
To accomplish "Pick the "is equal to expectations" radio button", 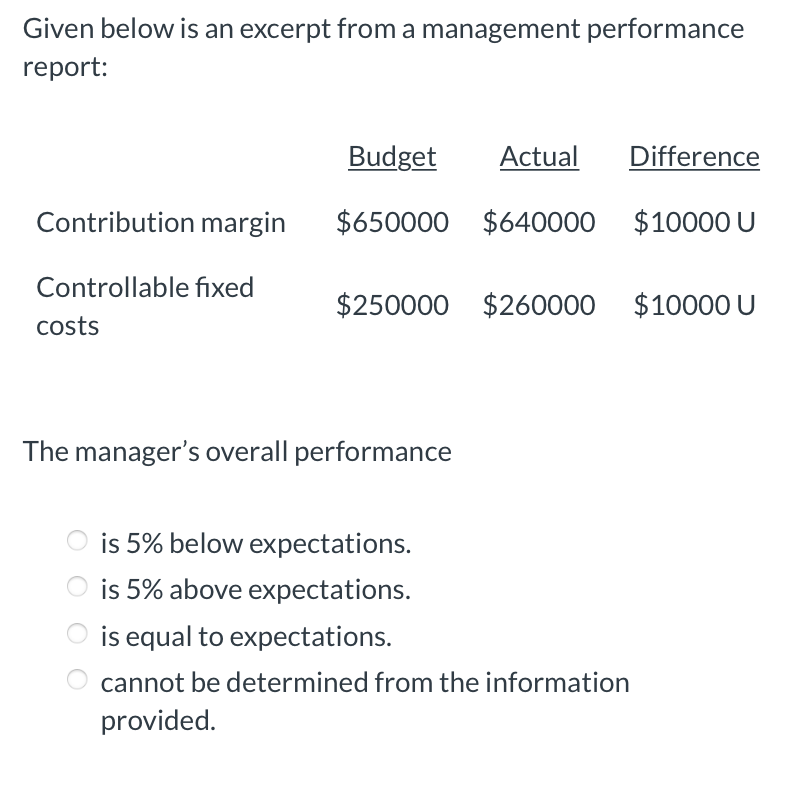I will pos(78,635).
